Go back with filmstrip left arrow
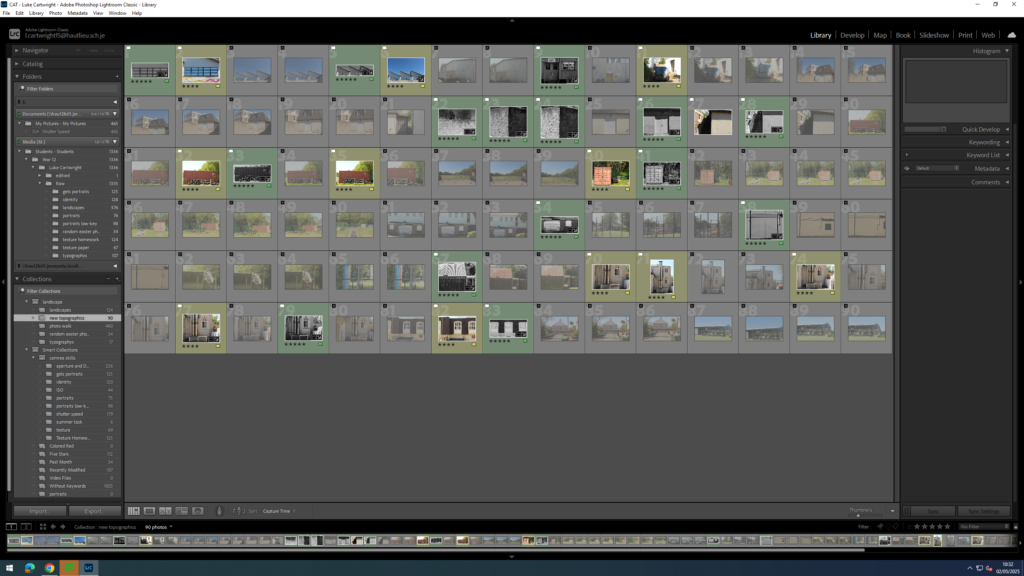Image resolution: width=1024 pixels, height=576 pixels. (x=54, y=527)
